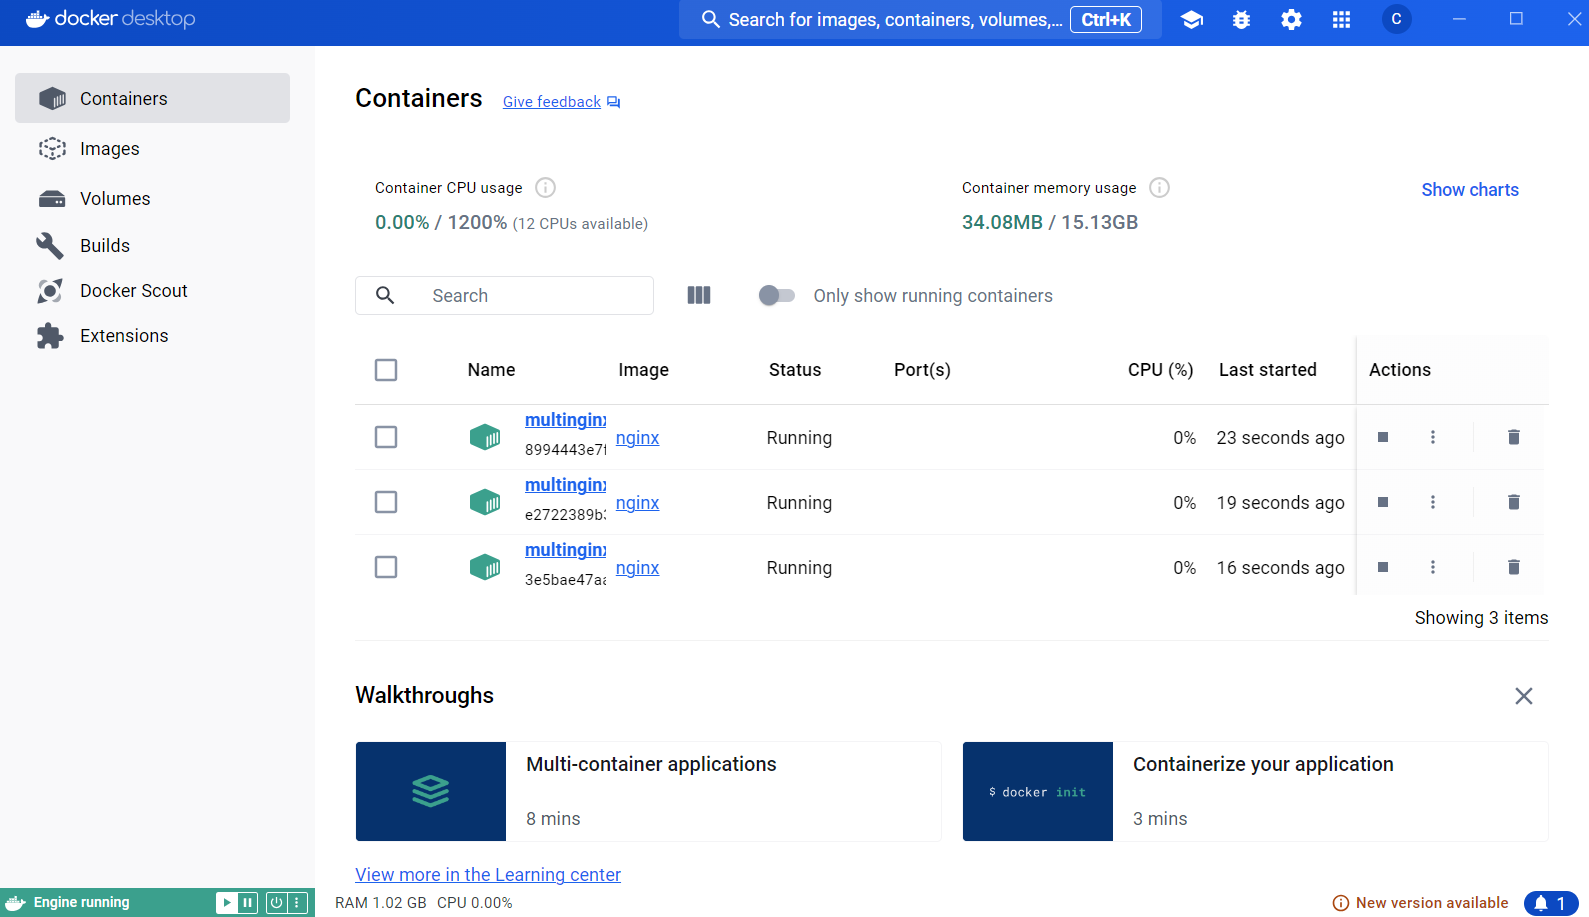The height and width of the screenshot is (917, 1589).
Task: Select checkbox for container 3e5bae47a
Action: [x=386, y=567]
